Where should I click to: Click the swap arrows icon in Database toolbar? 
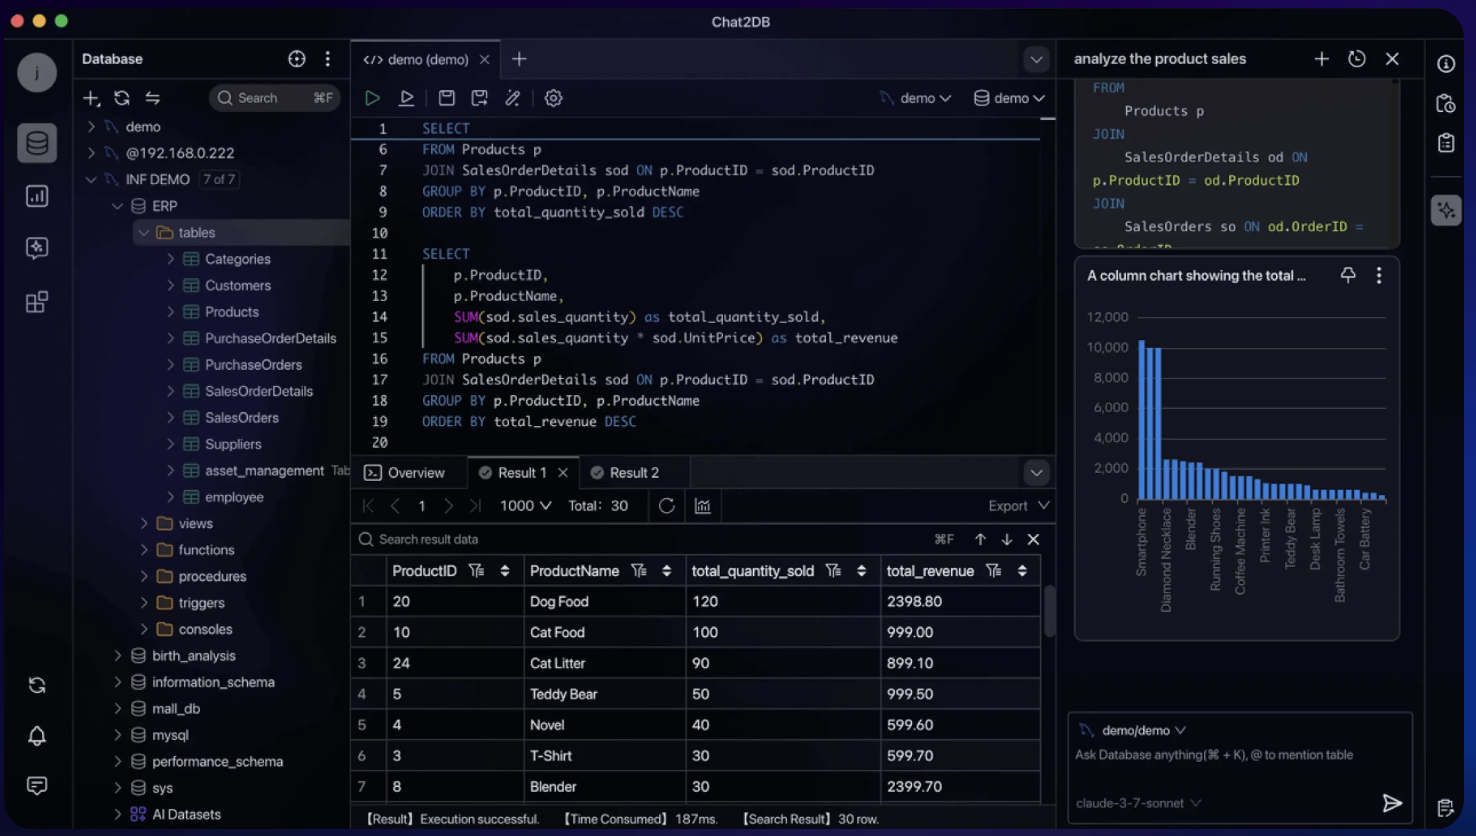point(153,98)
